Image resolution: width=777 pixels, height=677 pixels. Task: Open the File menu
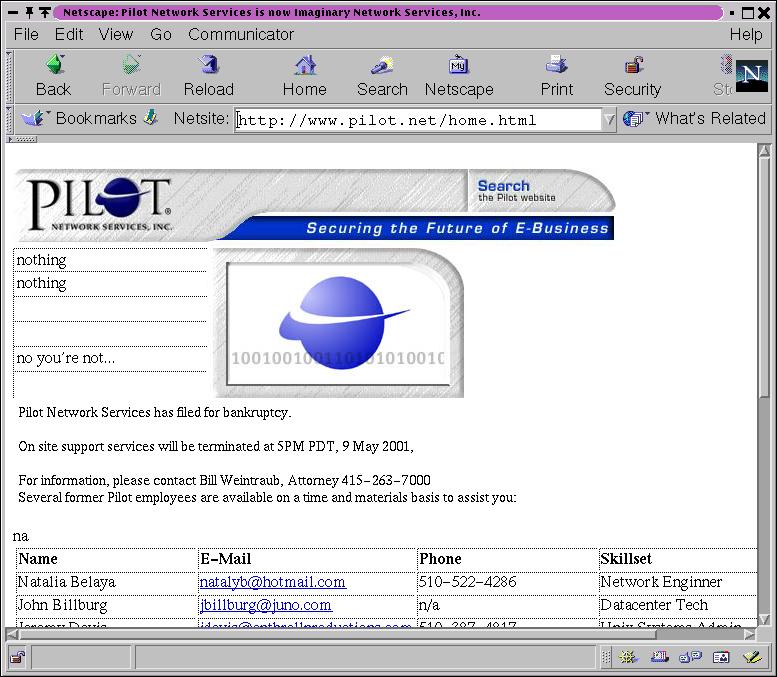pos(26,34)
